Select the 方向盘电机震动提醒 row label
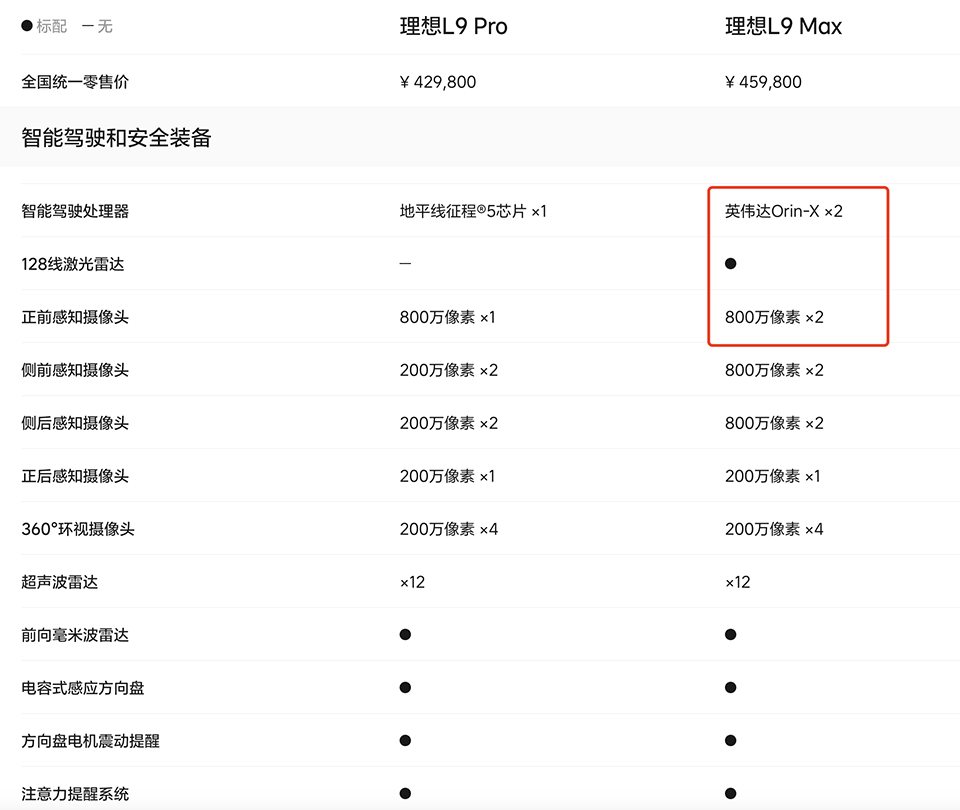Screen dimensions: 960x810 coord(91,741)
